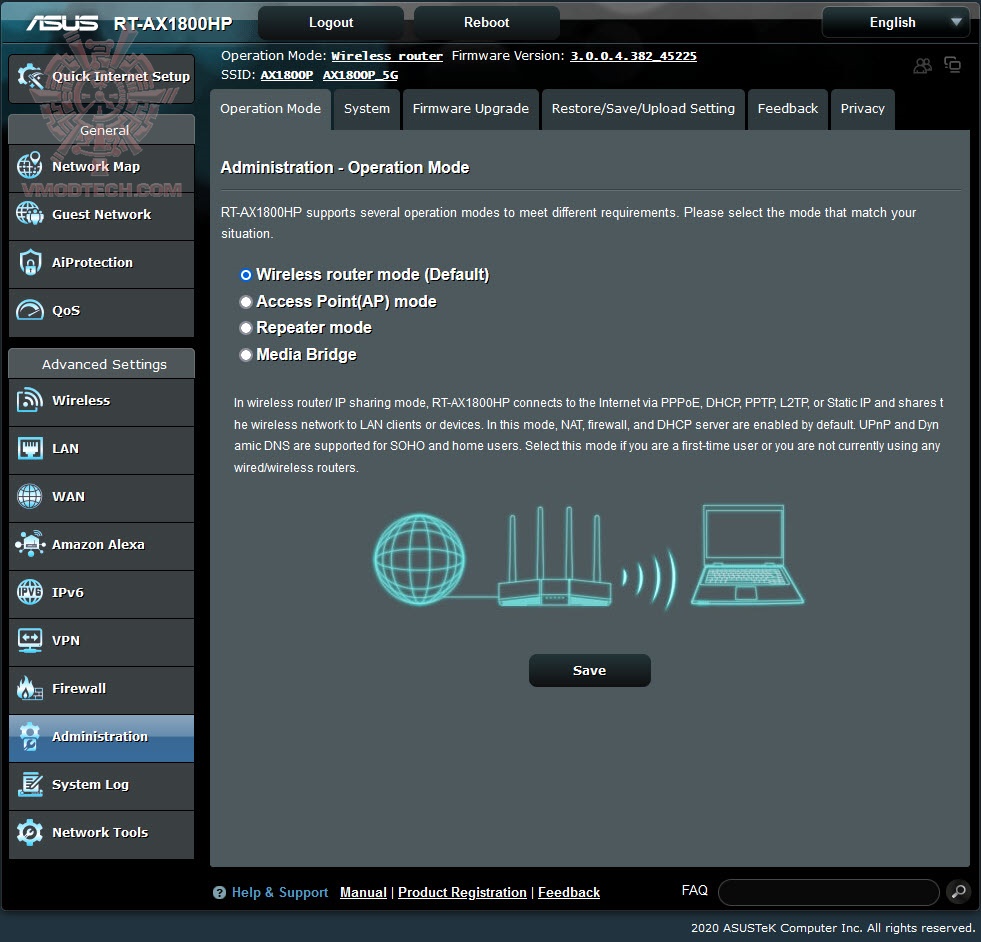Click the General section header

[101, 130]
